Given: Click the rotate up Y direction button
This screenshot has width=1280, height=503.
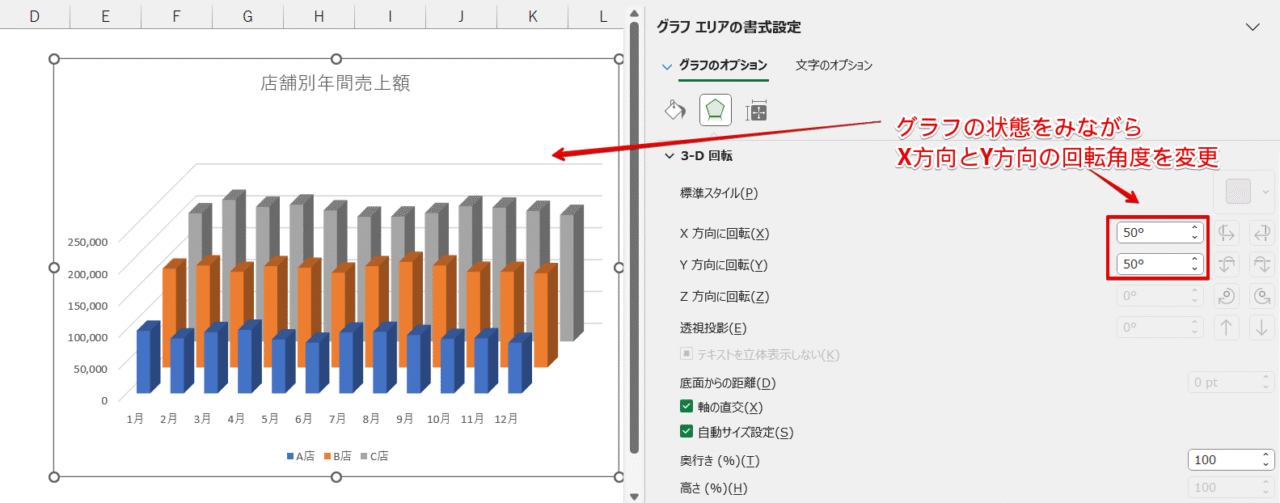Looking at the screenshot, I should point(1227,265).
